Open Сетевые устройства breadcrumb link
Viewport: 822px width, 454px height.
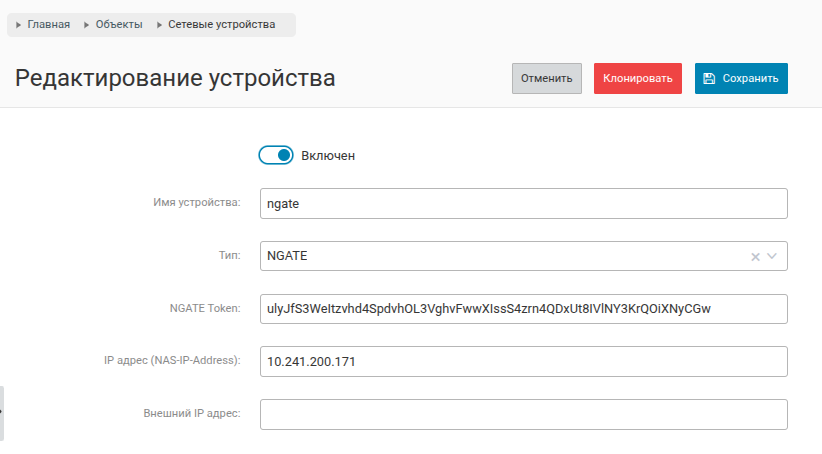221,25
